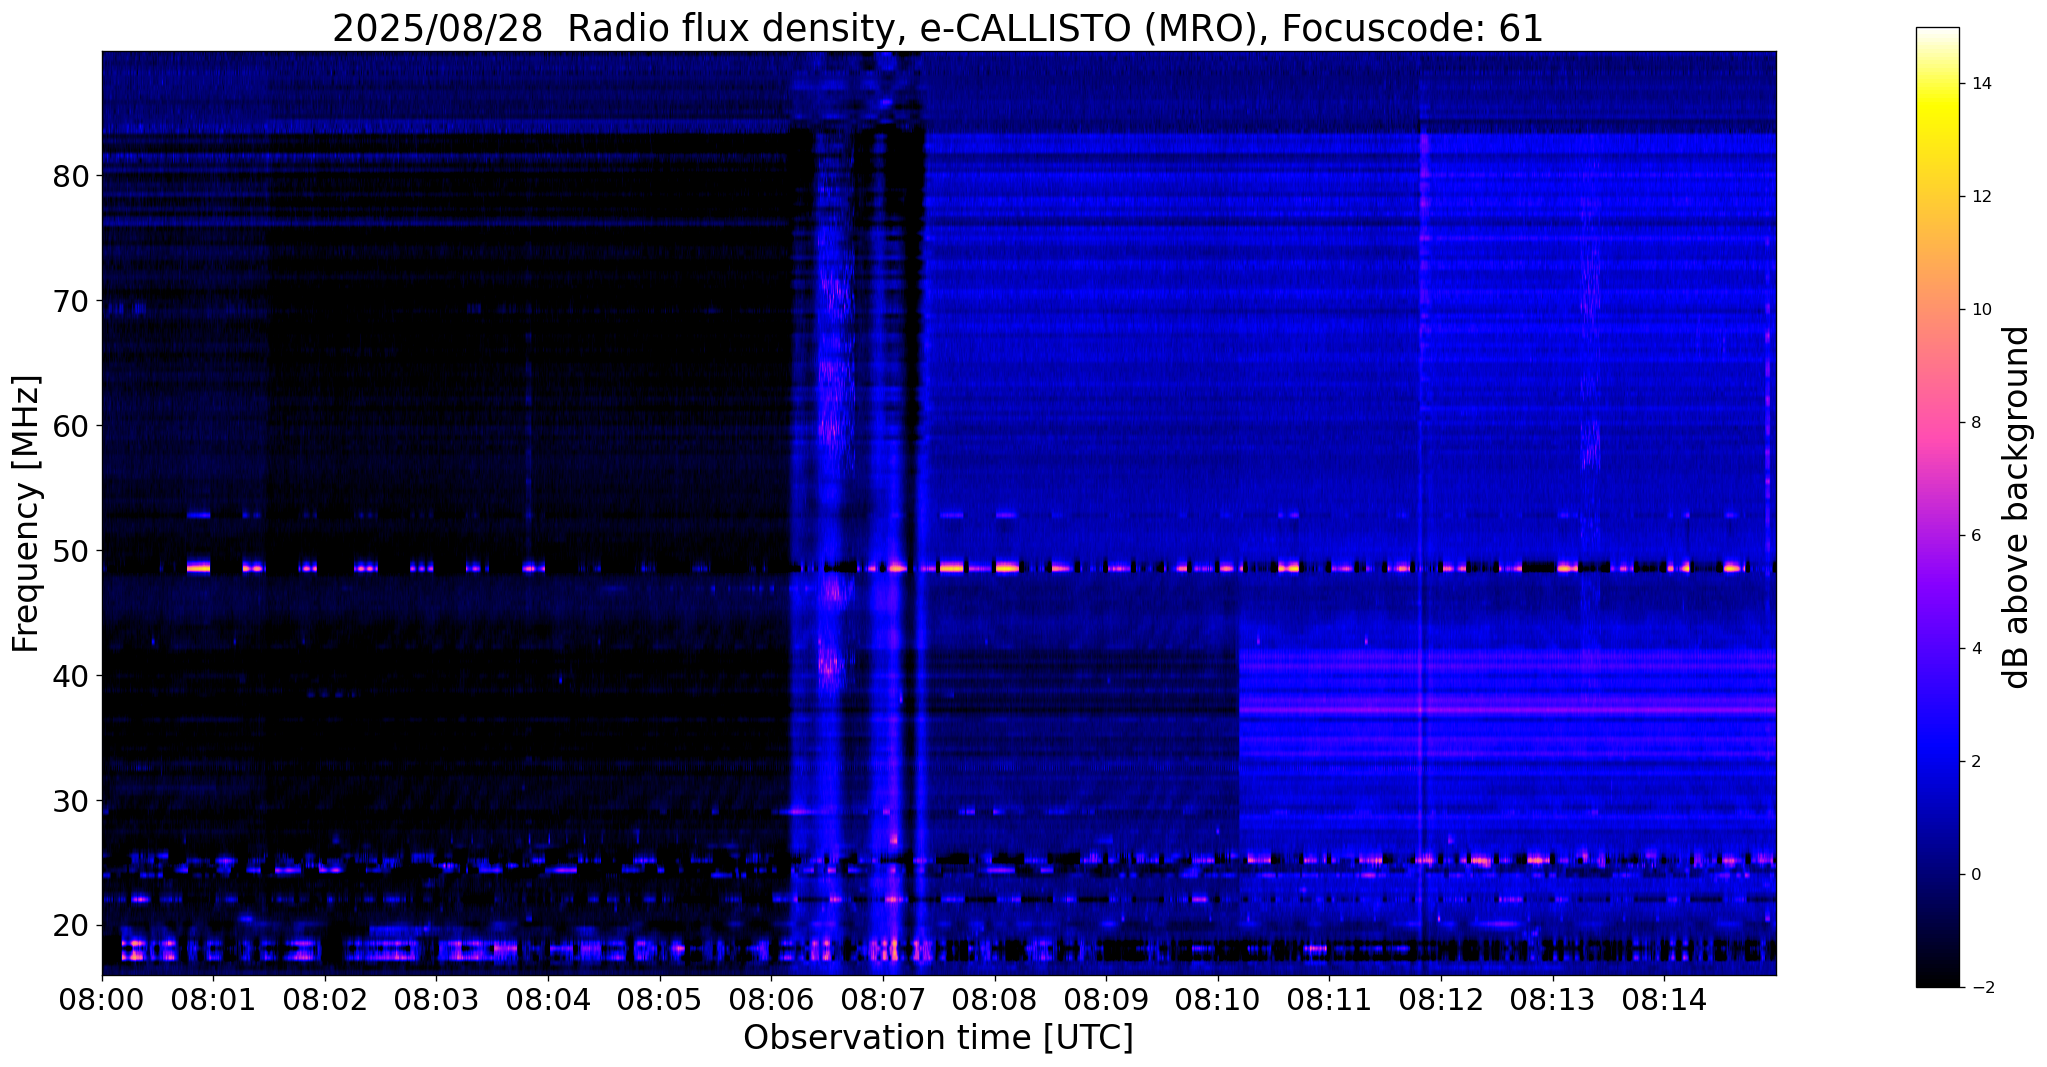Select the 08:07 time tick label
The height and width of the screenshot is (1067, 2047).
pyautogui.click(x=883, y=999)
